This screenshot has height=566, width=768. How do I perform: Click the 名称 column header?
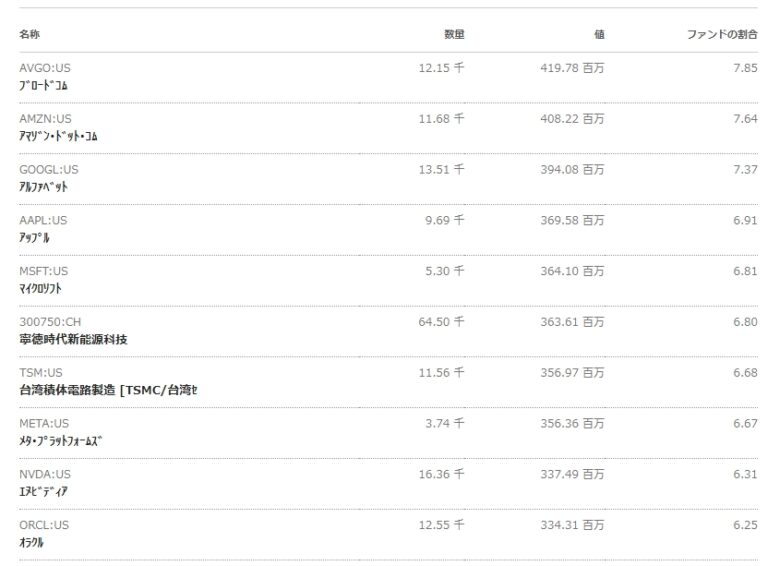[x=29, y=35]
